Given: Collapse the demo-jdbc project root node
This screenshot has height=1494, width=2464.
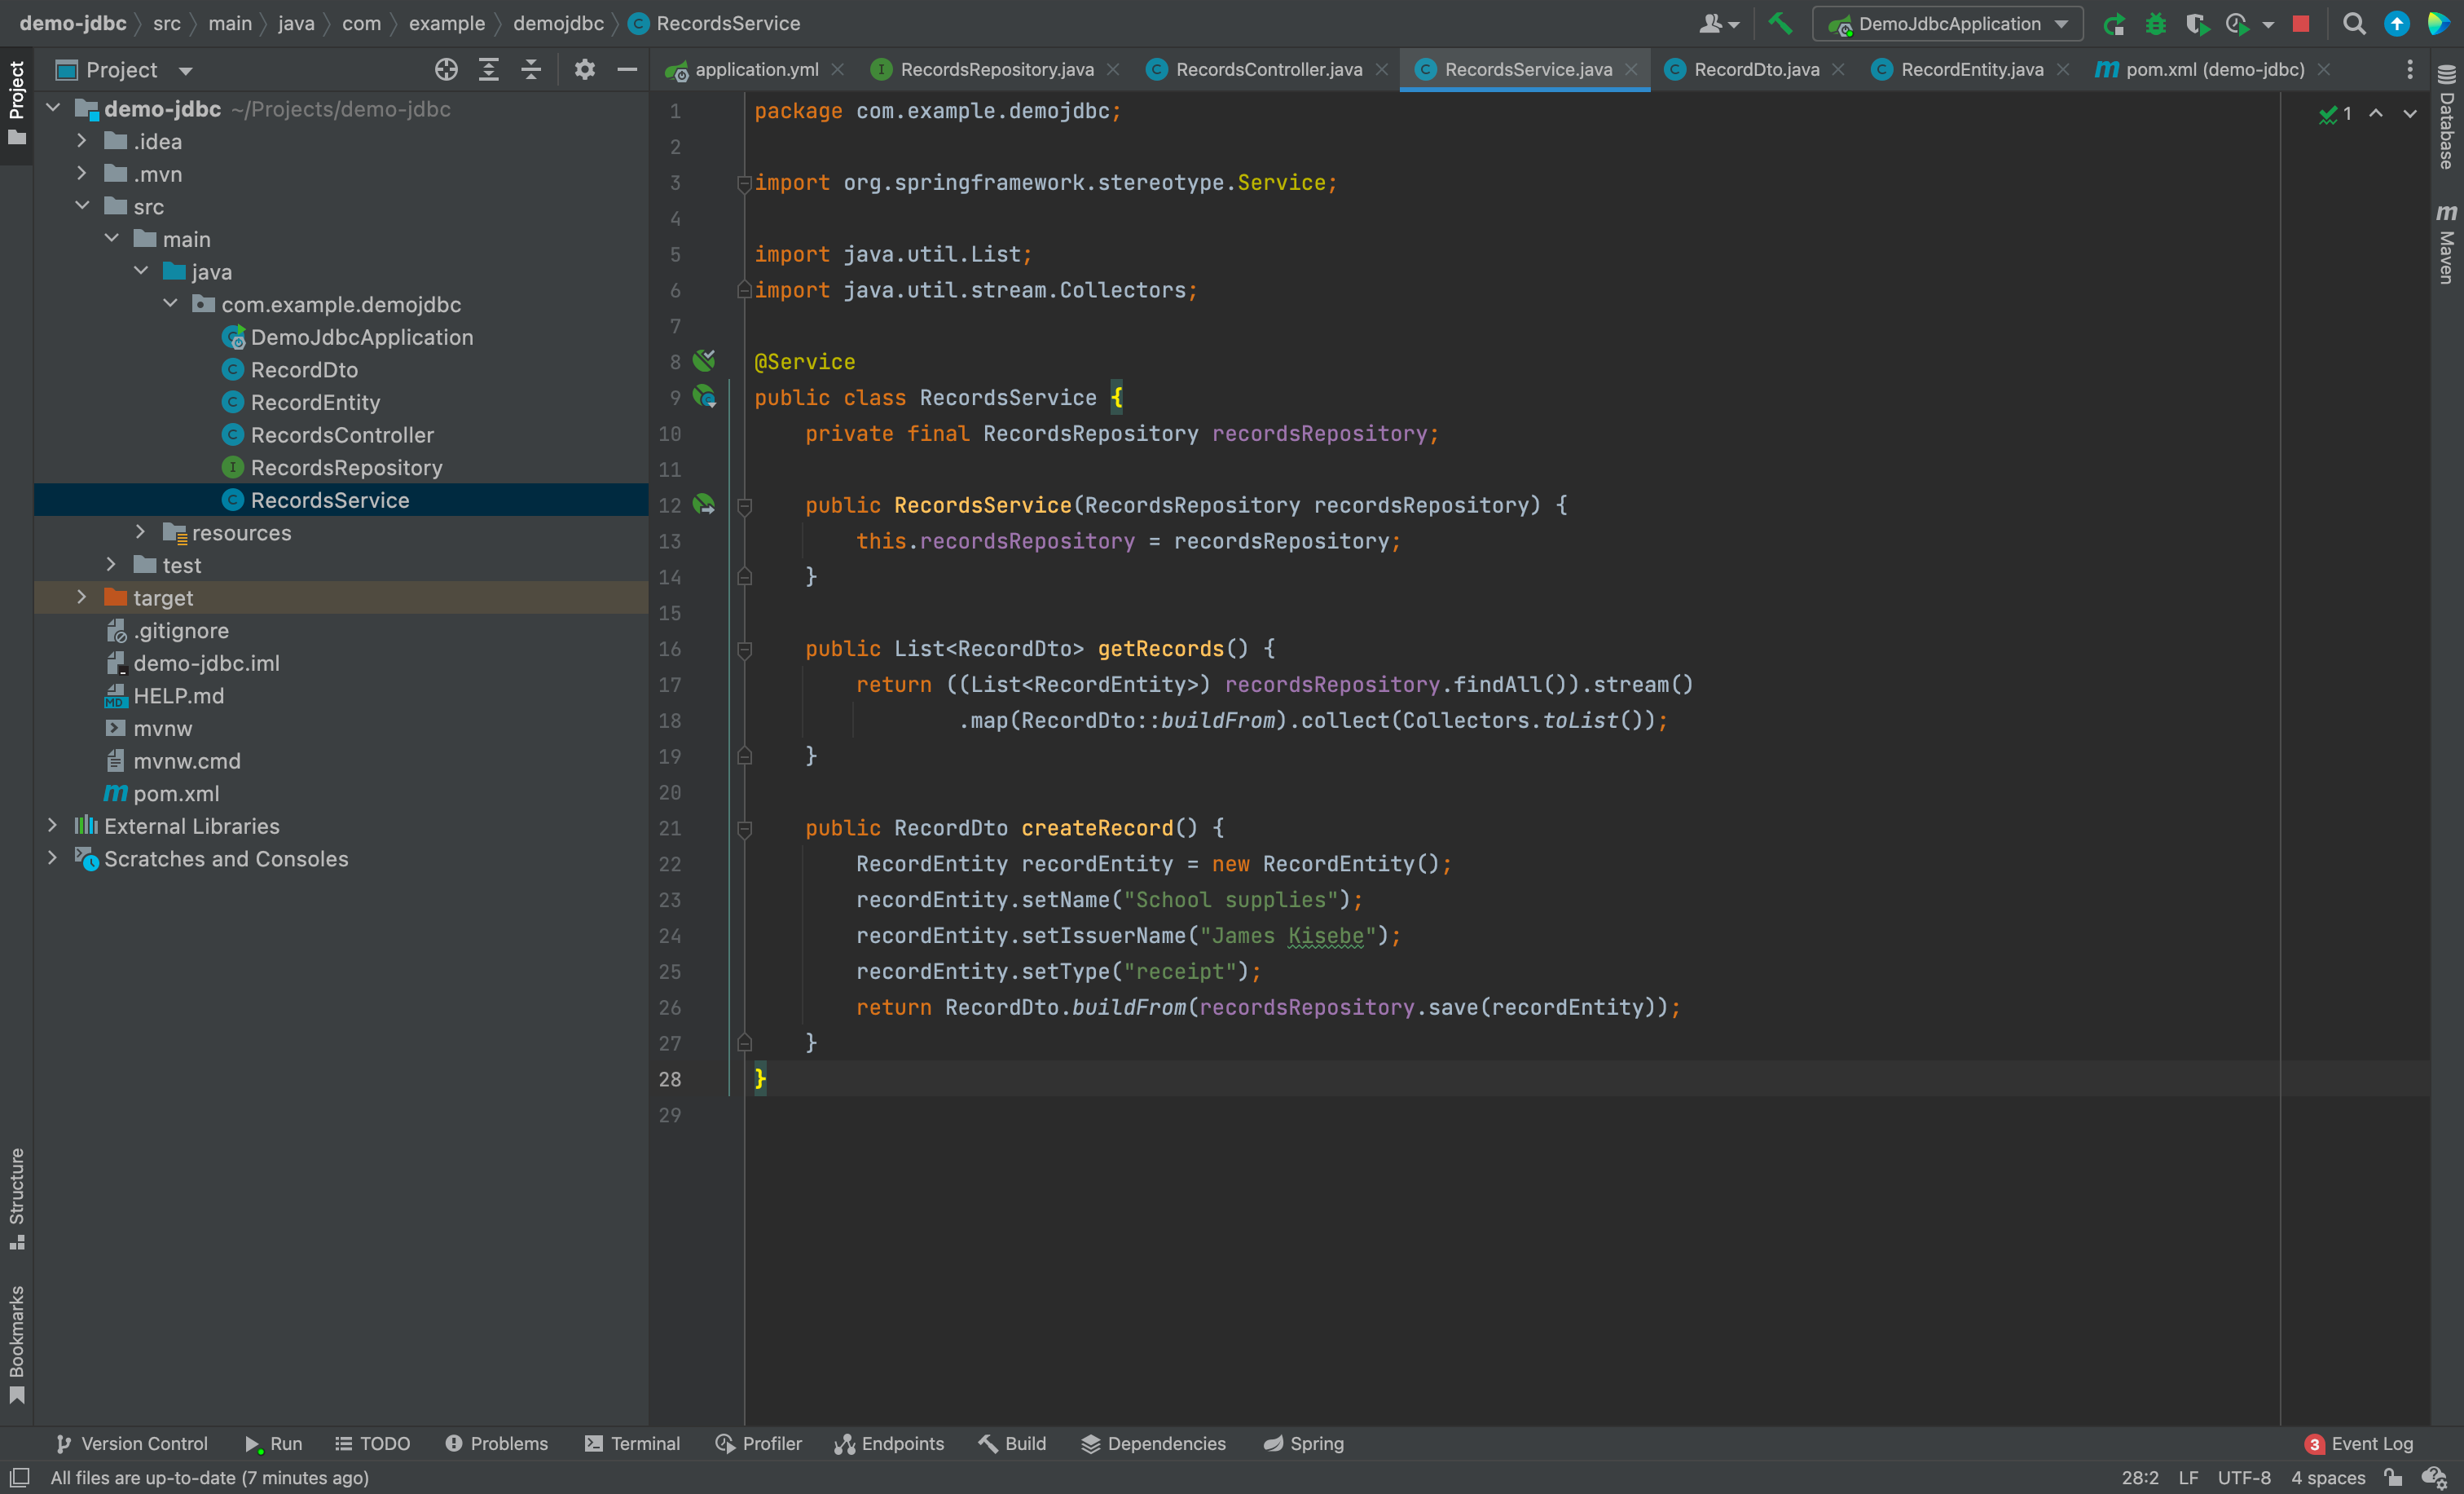Looking at the screenshot, I should (53, 108).
